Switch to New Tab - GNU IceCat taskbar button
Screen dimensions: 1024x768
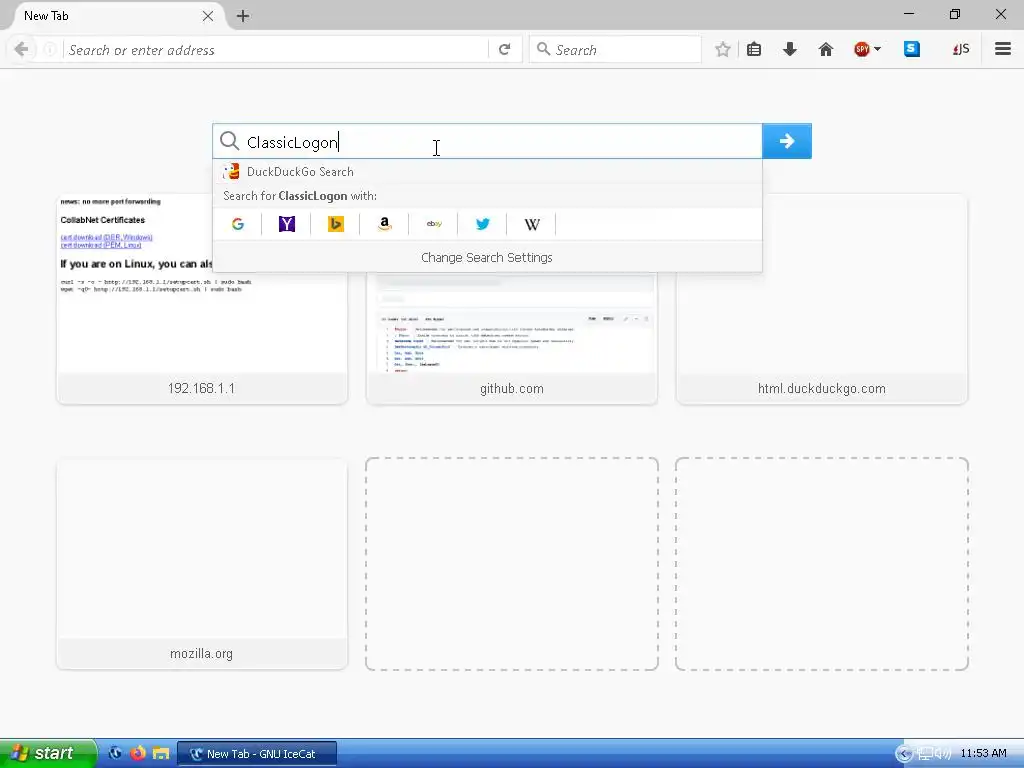click(257, 754)
